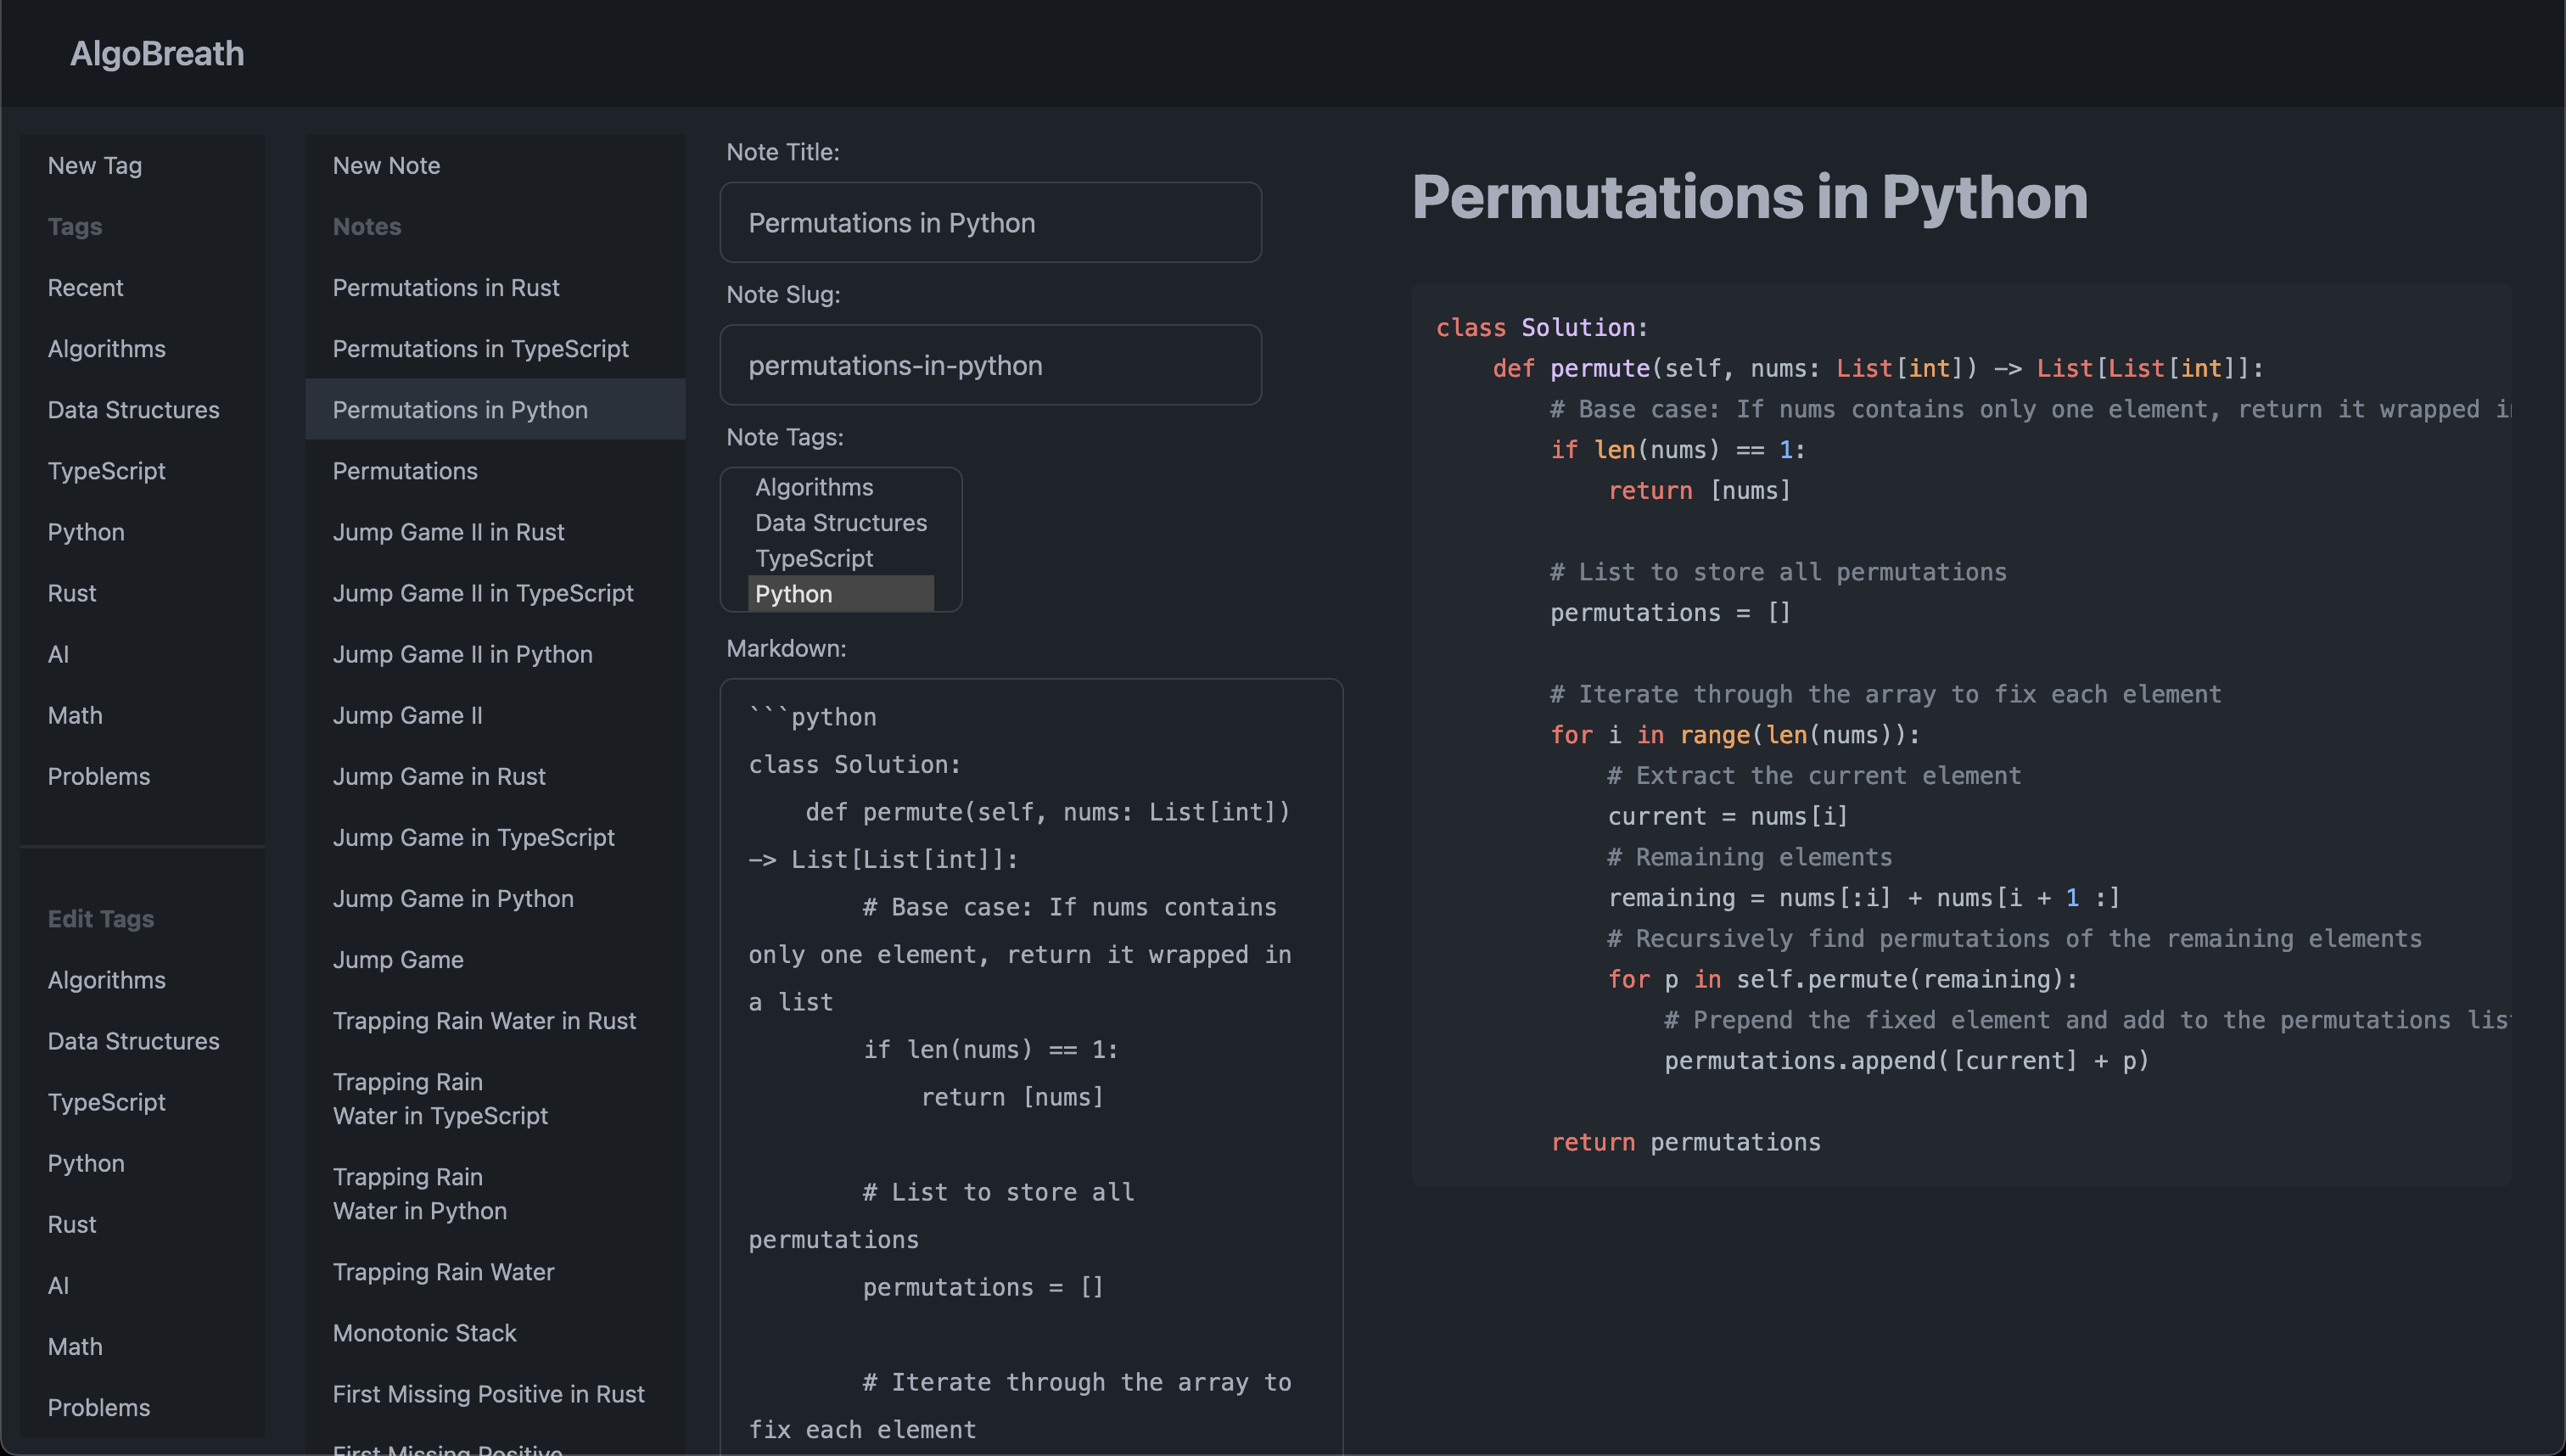Open Permutations in TypeScript note
The width and height of the screenshot is (2566, 1456).
tap(480, 348)
